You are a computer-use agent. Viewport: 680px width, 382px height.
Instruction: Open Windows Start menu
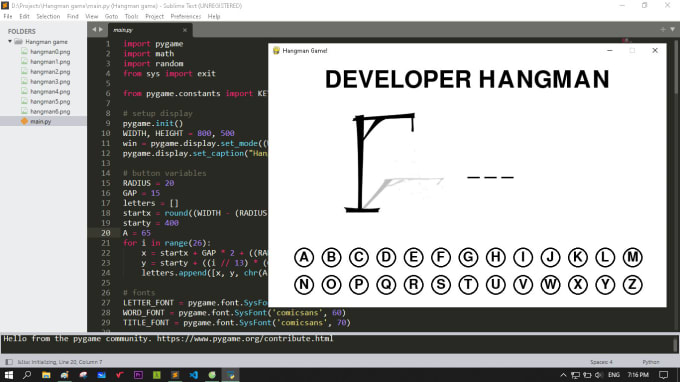point(9,375)
